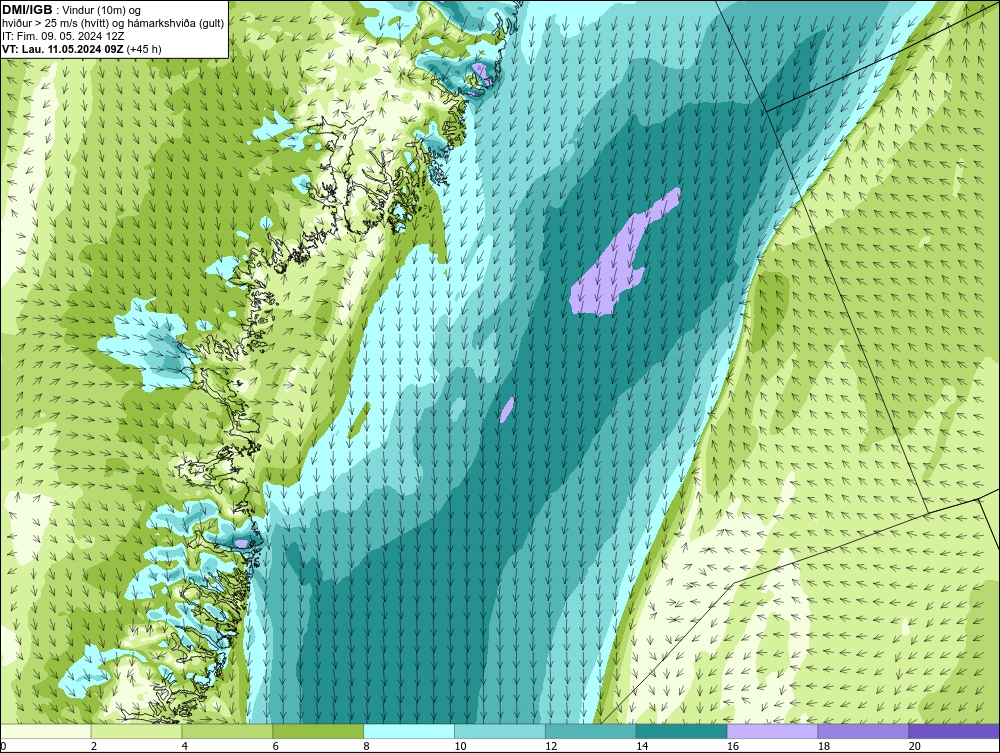Click the 10–12 m/s legend swatch

(500, 731)
